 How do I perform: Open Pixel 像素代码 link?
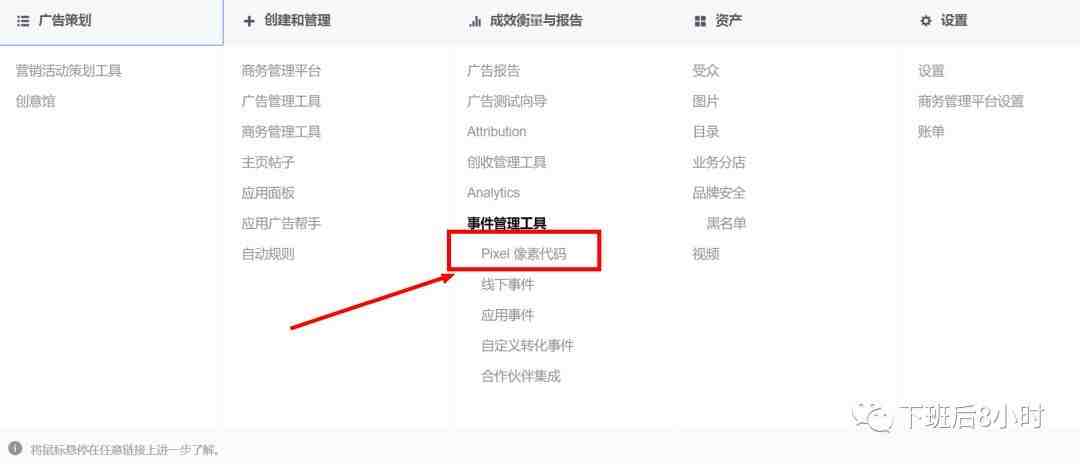524,254
